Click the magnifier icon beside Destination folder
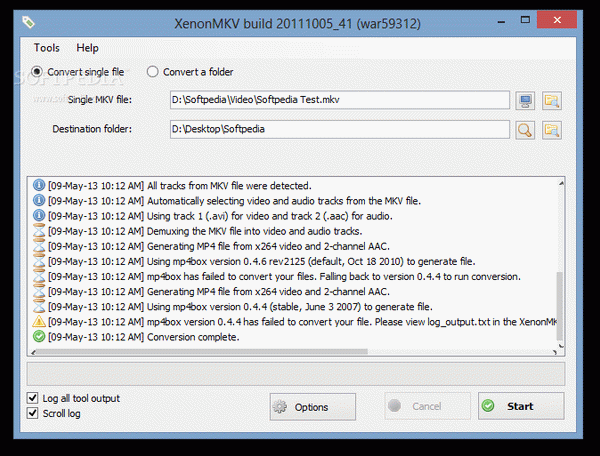Viewport: 600px width, 456px height. [525, 130]
